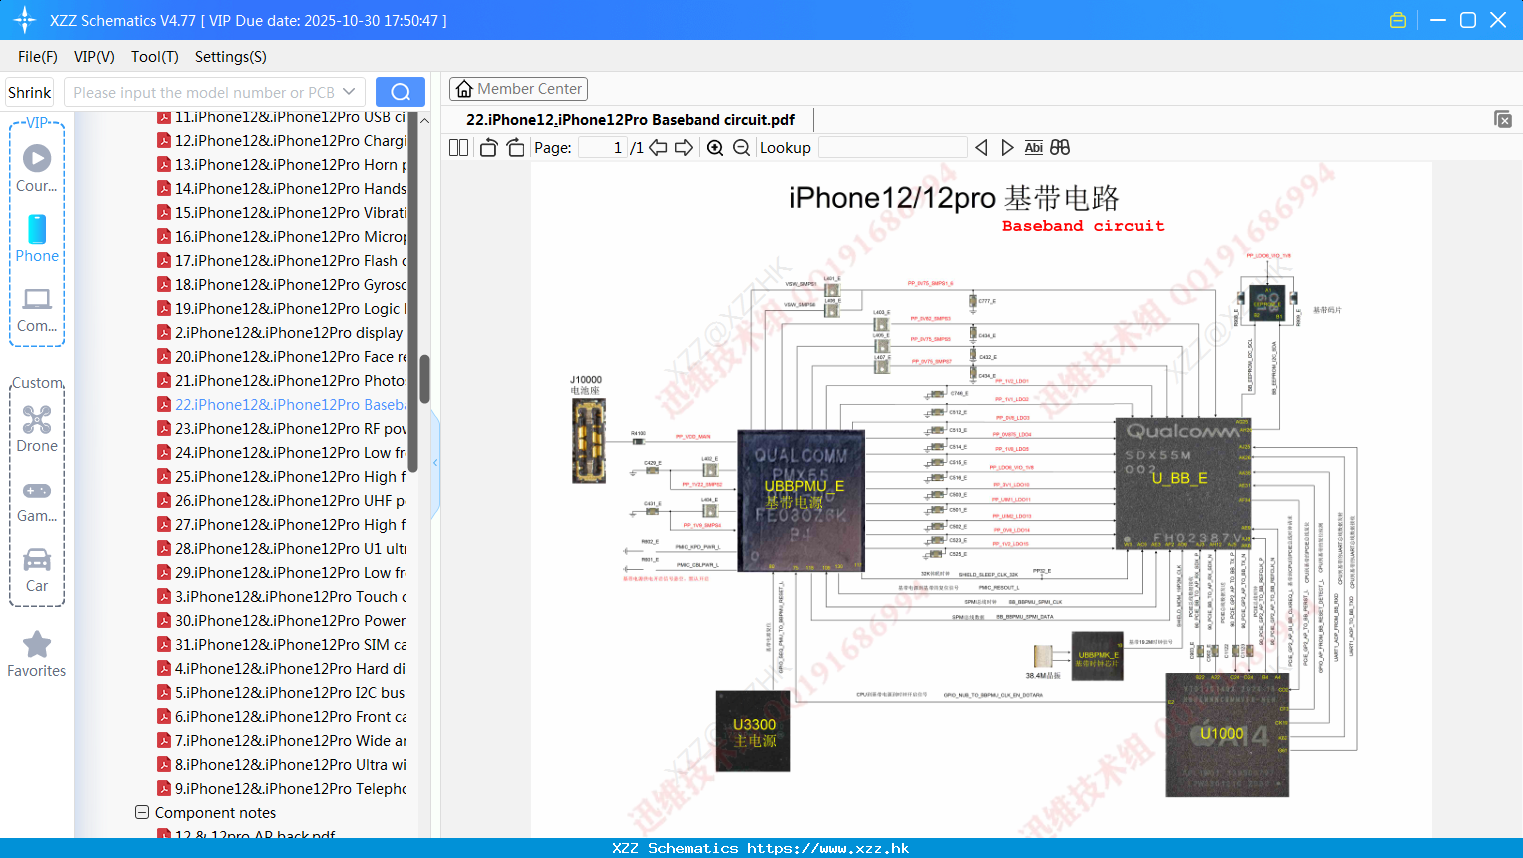1523x858 pixels.
Task: Rotate the PDF page counterclockwise
Action: coord(487,147)
